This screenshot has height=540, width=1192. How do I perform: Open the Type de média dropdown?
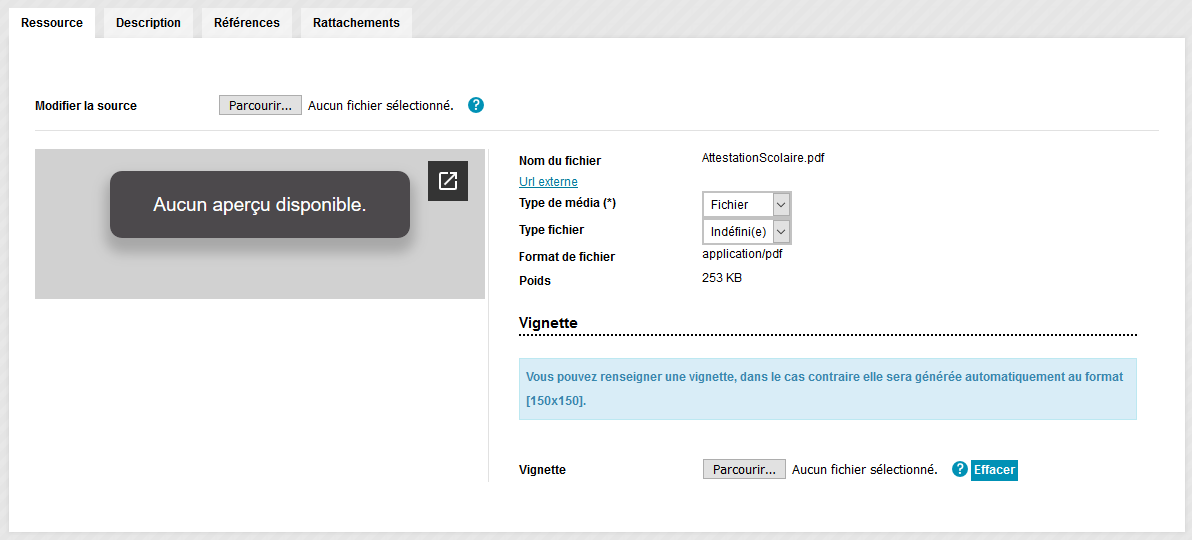(x=747, y=205)
